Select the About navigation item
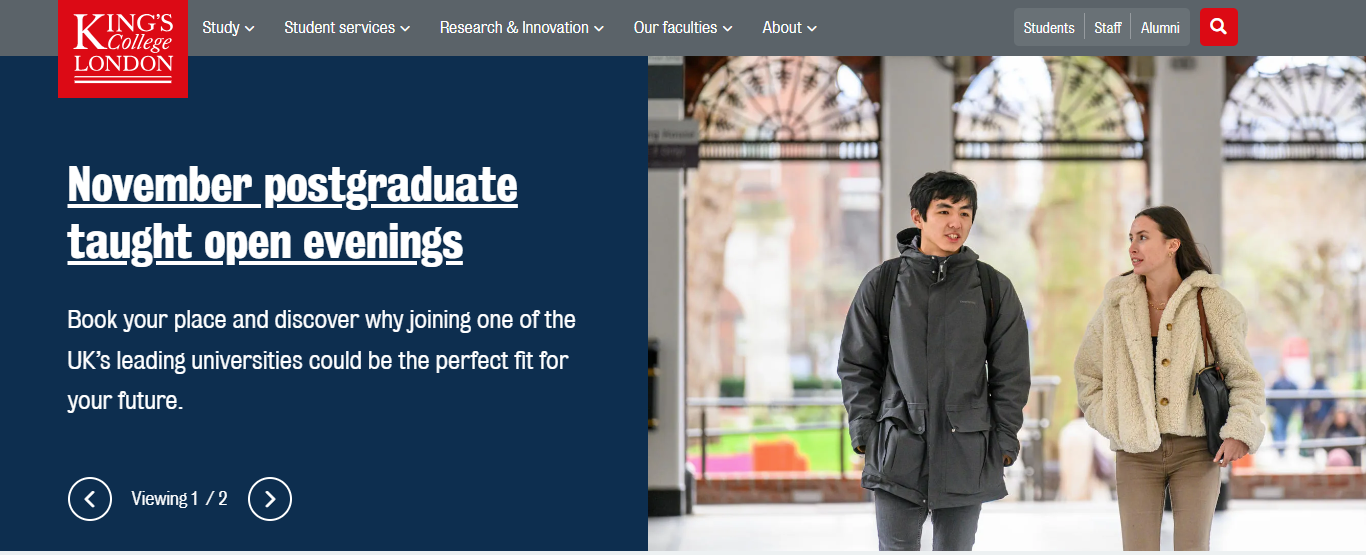This screenshot has width=1366, height=555. click(x=781, y=28)
